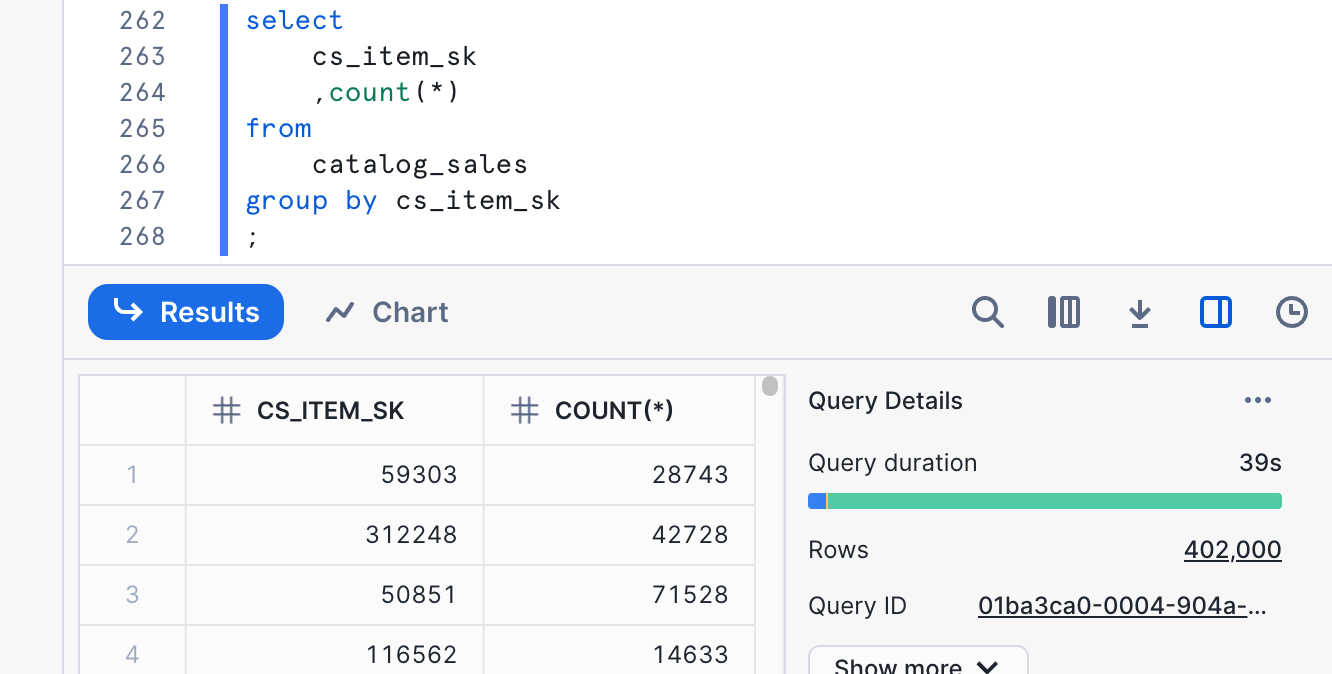Viewport: 1332px width, 674px height.
Task: Open the Query ID 01ba3ca0 link
Action: pos(1122,606)
